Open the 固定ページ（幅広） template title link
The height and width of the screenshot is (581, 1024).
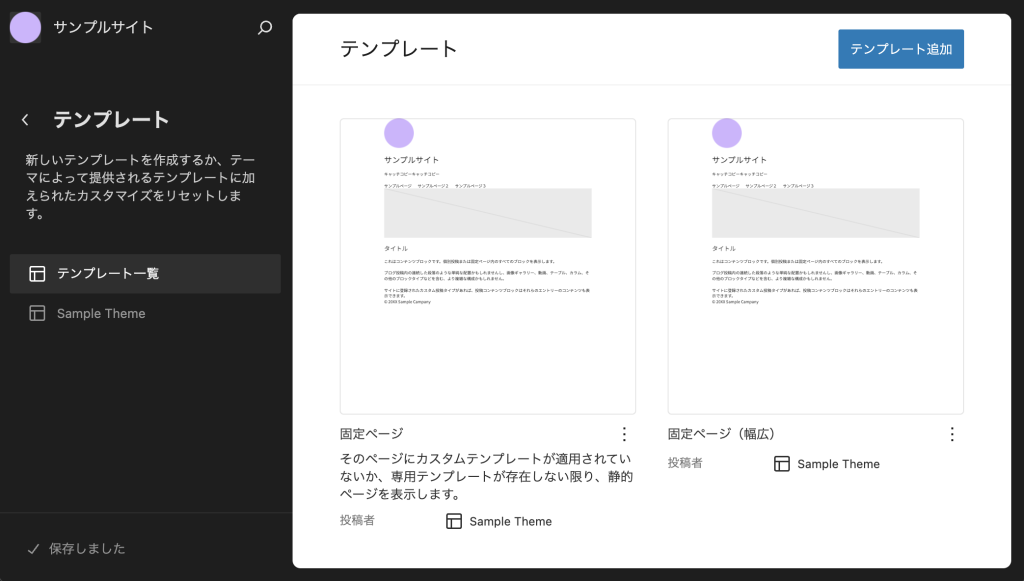[721, 434]
